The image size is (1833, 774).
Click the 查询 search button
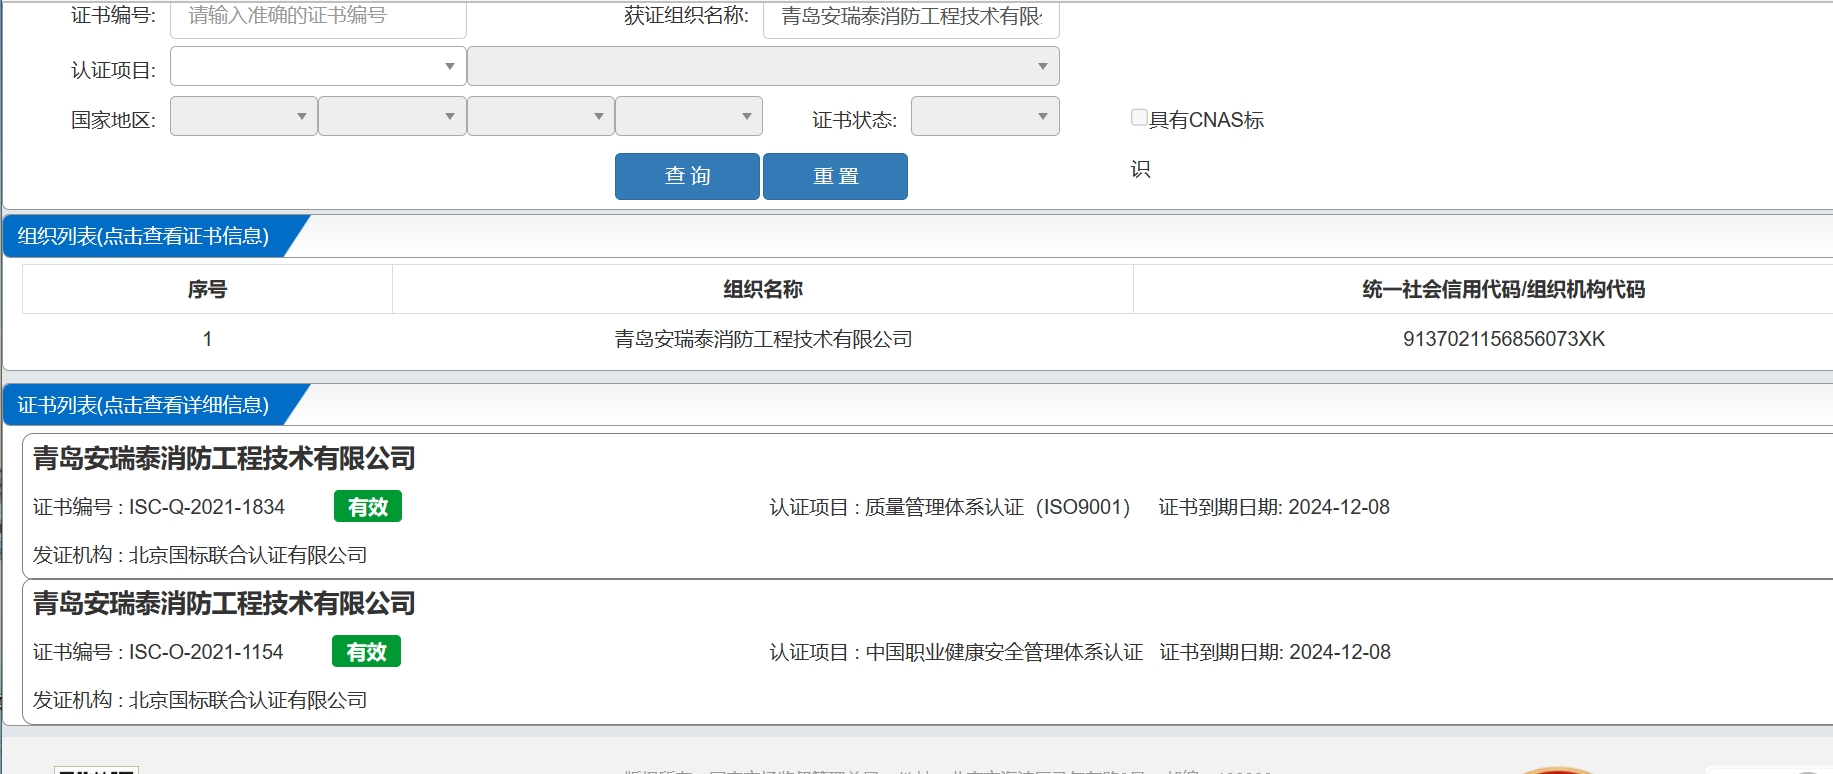tap(687, 176)
